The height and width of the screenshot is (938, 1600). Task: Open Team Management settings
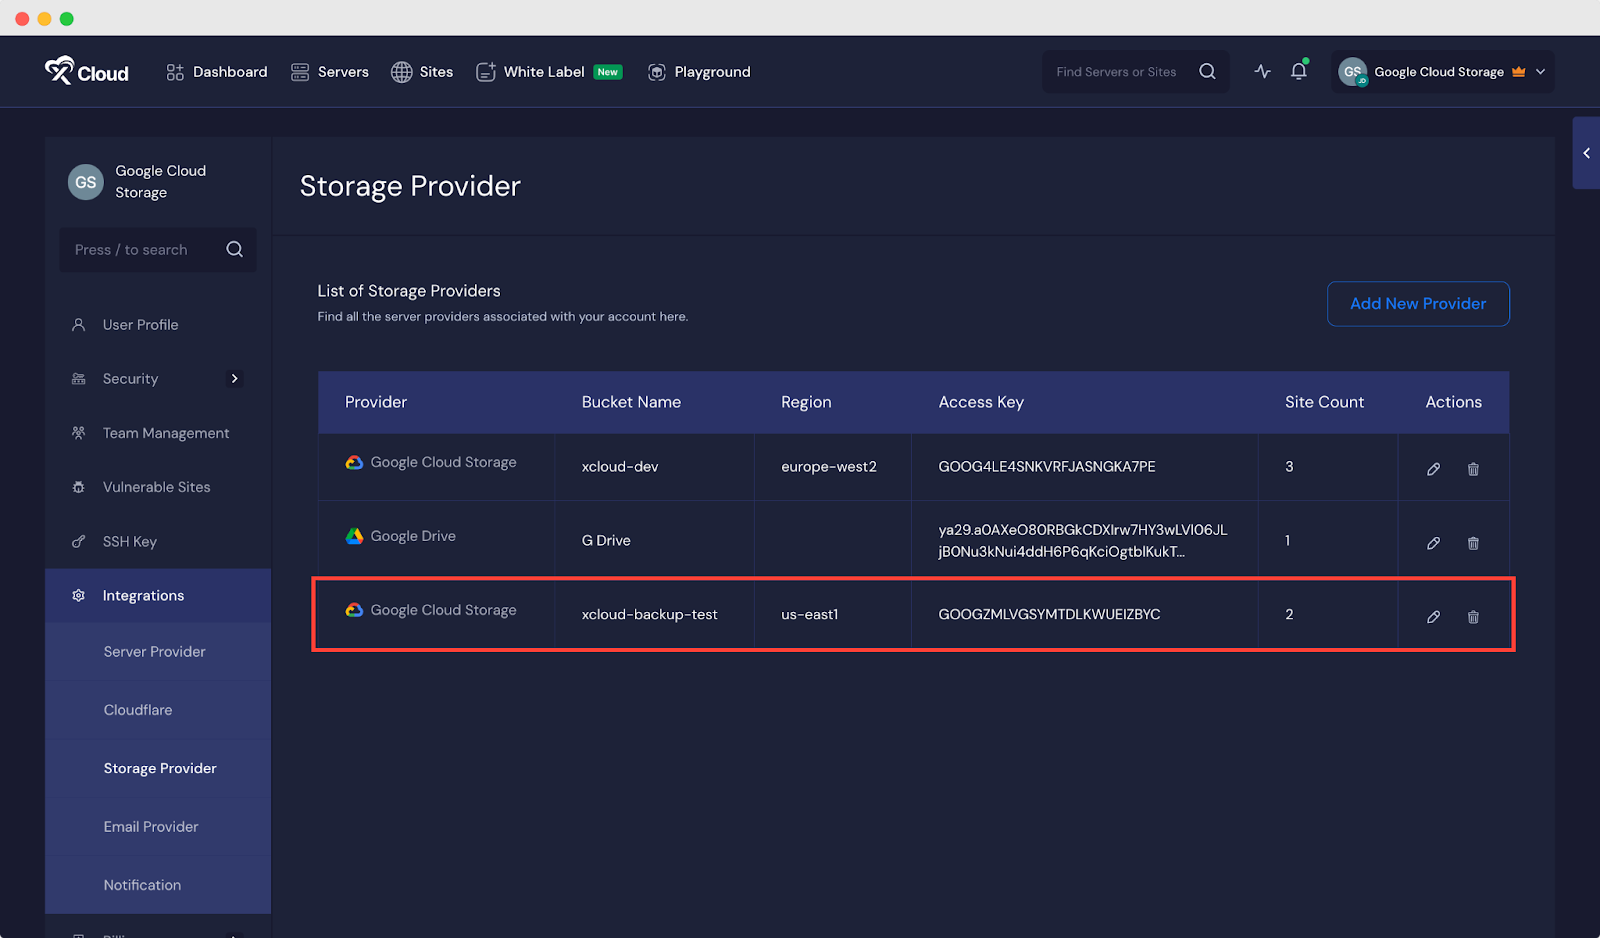click(164, 432)
